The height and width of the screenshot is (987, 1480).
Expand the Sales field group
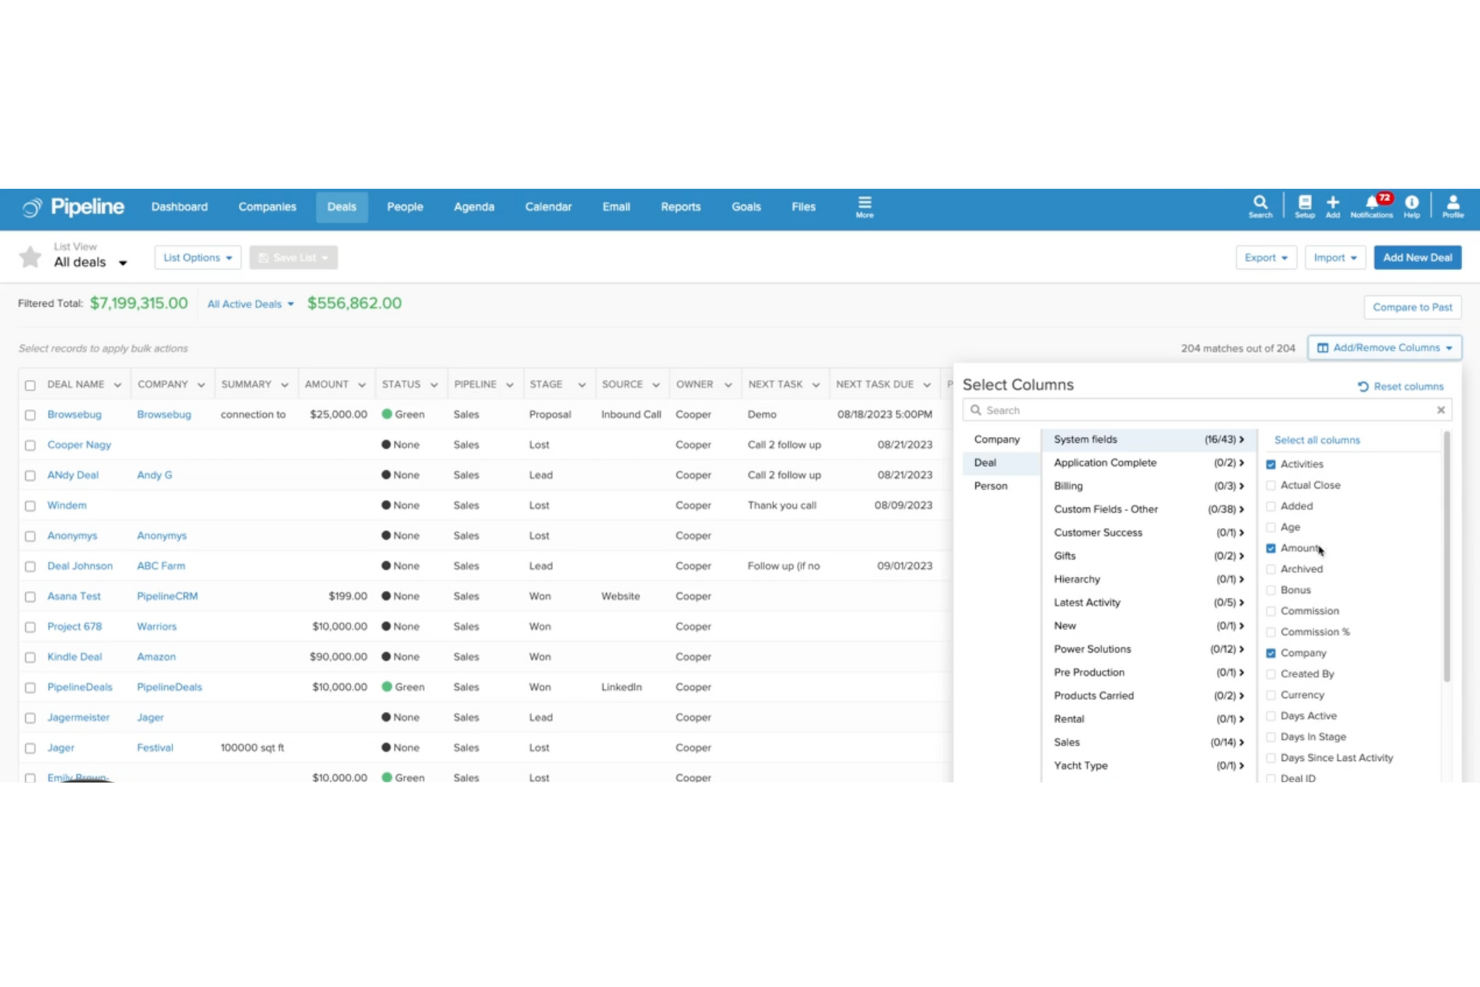coord(1149,742)
